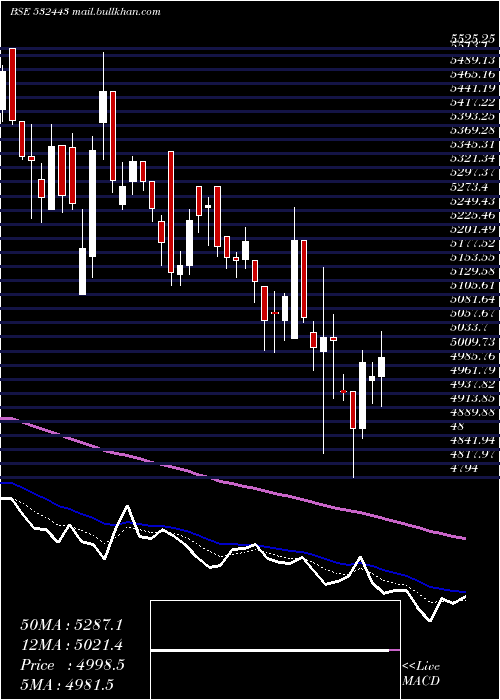The image size is (500, 700).
Task: Click the 5525.25 price axis label
Action: pyautogui.click(x=472, y=39)
